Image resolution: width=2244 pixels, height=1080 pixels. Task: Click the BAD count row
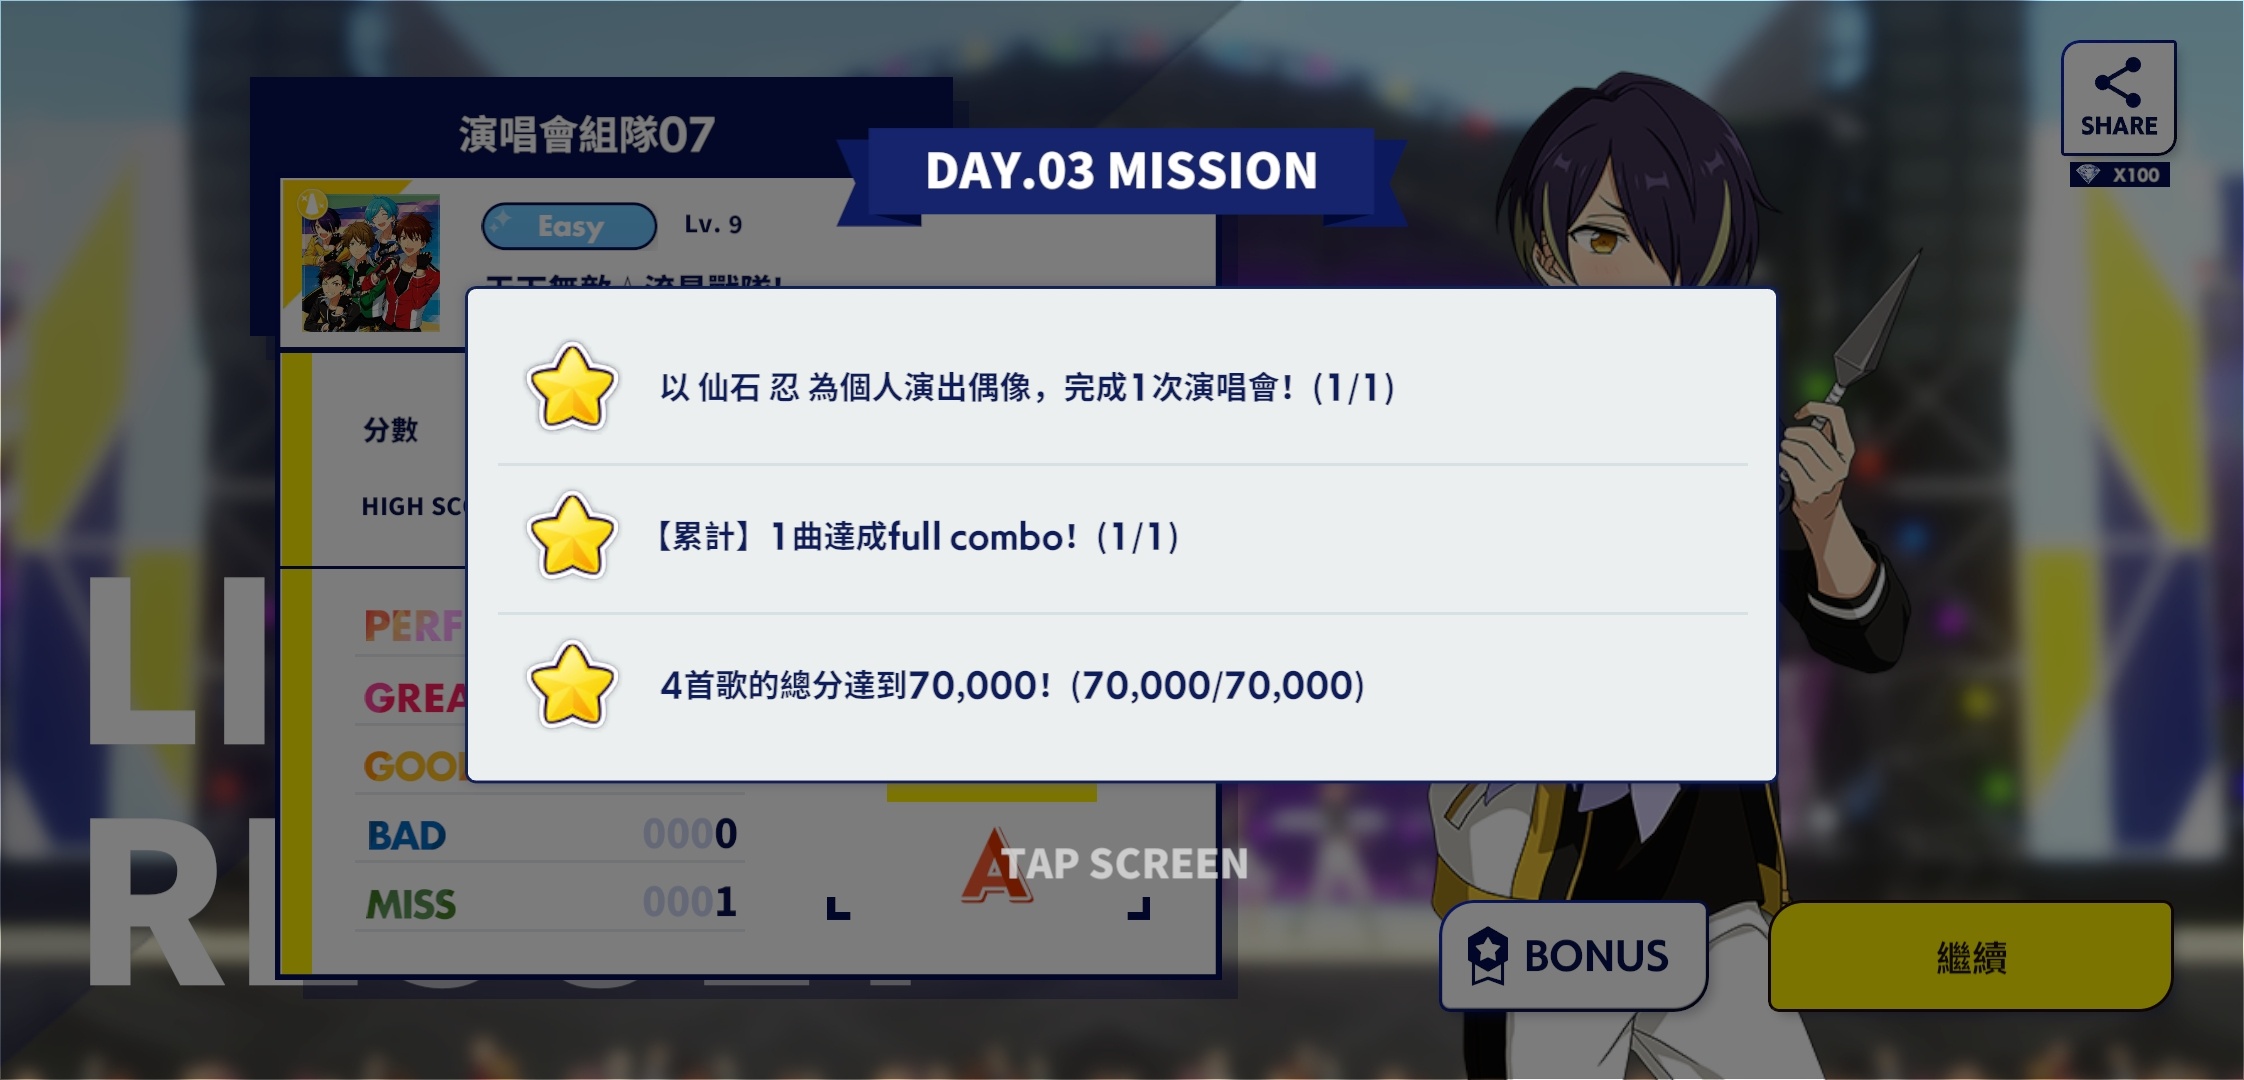pos(550,834)
